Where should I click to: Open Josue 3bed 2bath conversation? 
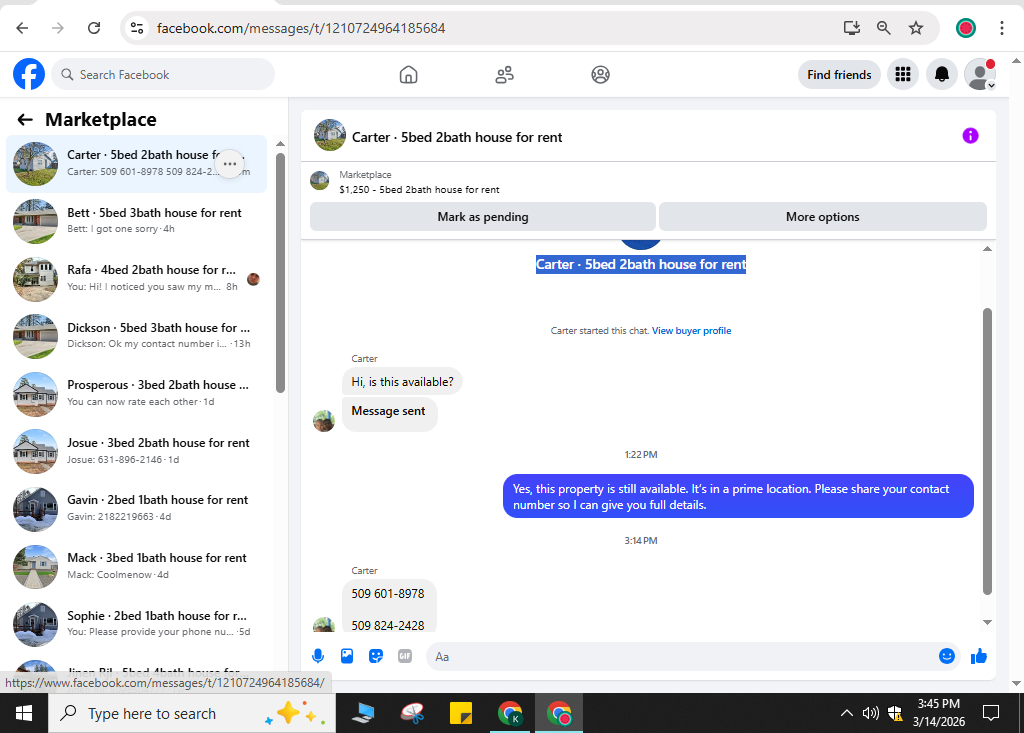[x=136, y=451]
